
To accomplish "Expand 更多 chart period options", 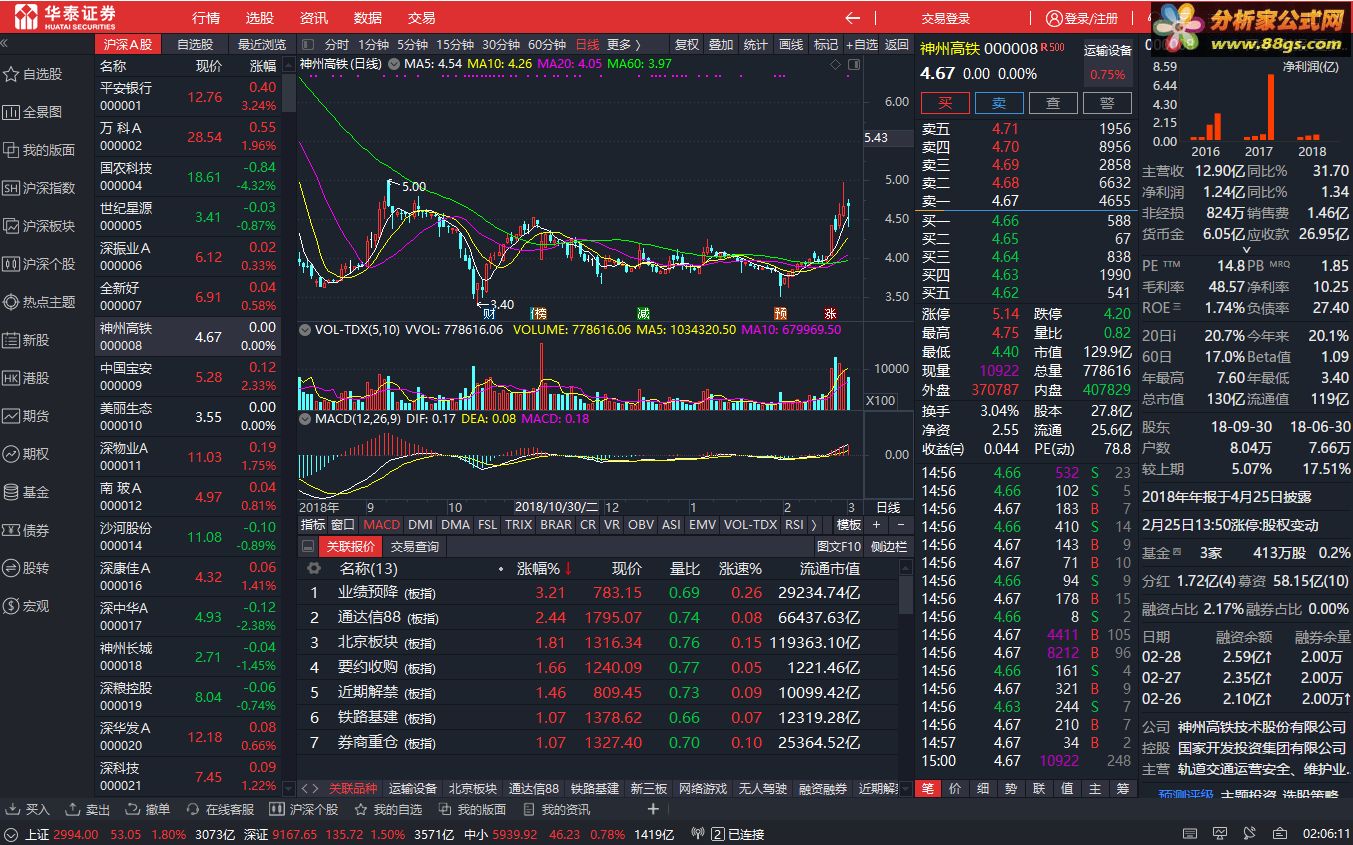I will point(623,45).
